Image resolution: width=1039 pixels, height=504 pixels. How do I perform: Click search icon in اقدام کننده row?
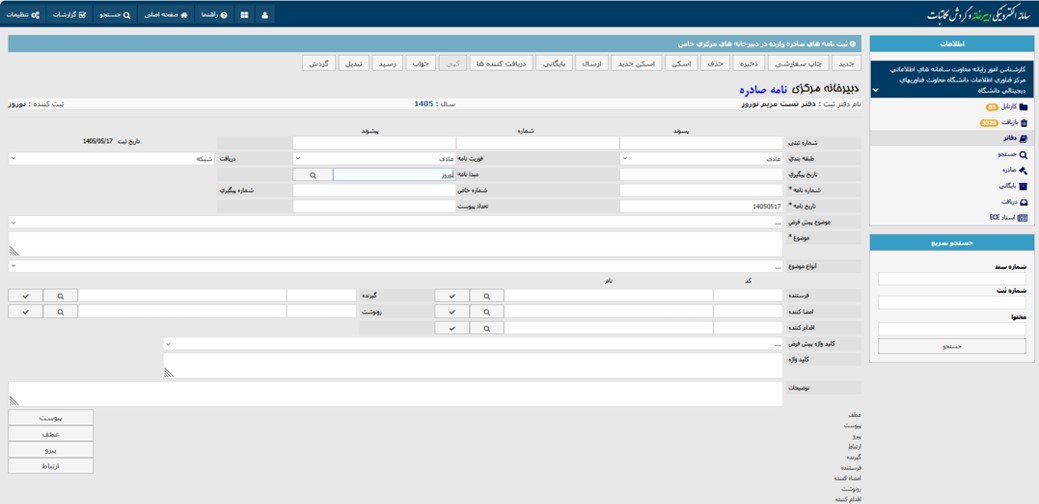point(486,328)
